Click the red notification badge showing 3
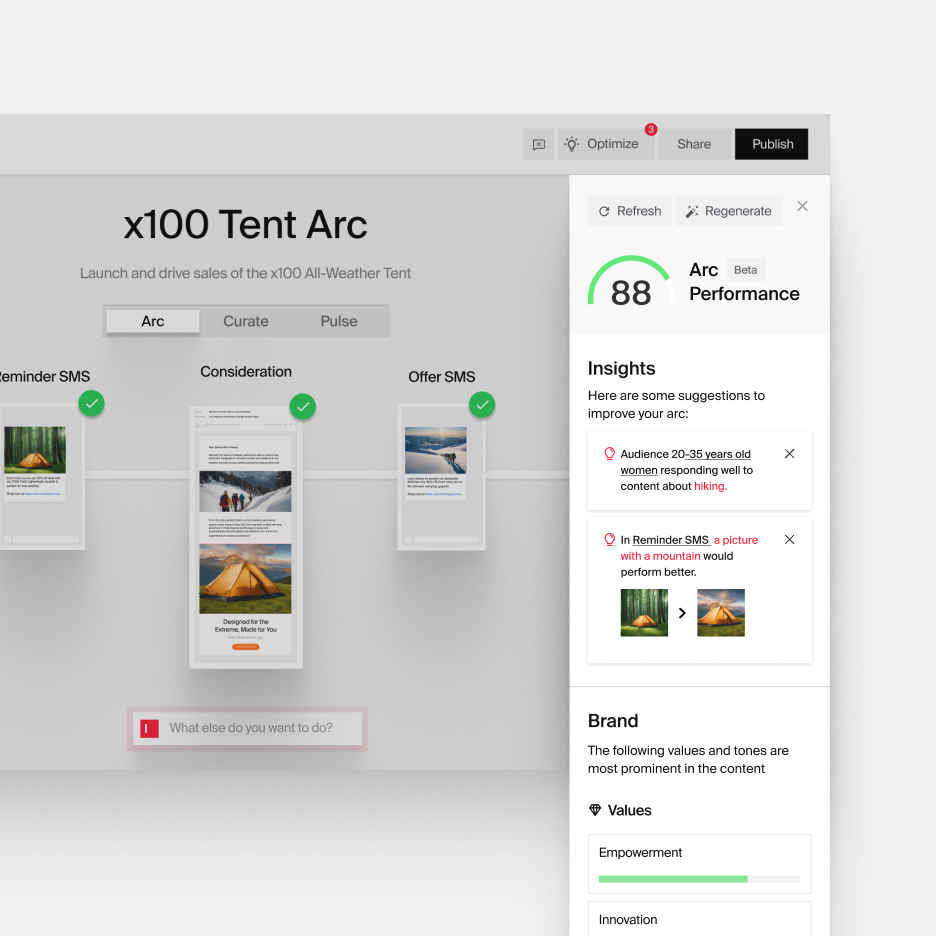This screenshot has width=936, height=936. [650, 129]
